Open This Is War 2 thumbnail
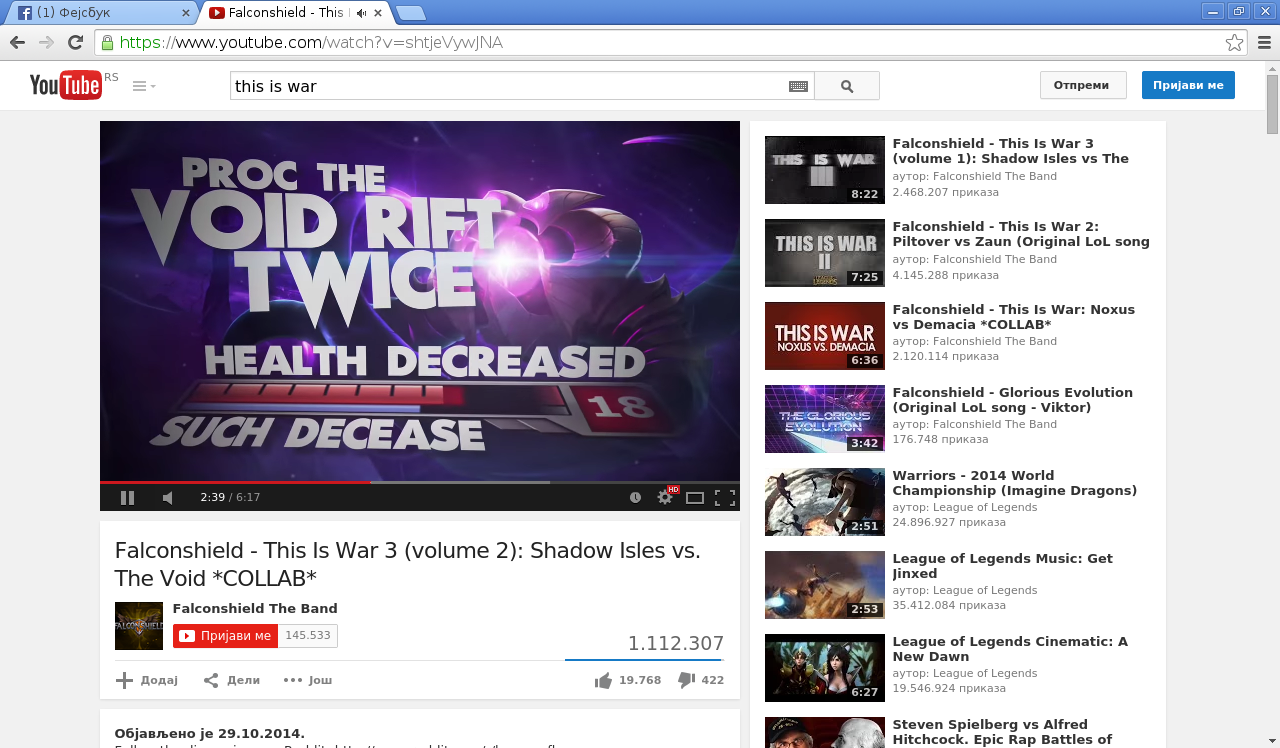Image resolution: width=1280 pixels, height=748 pixels. pyautogui.click(x=825, y=253)
